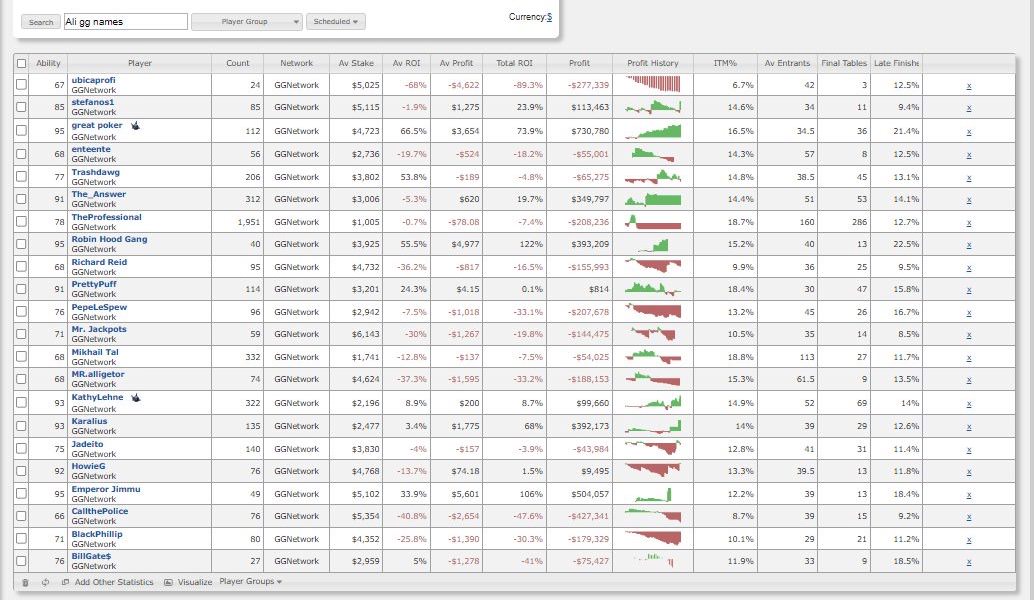Click the trash delete icon below the table
The height and width of the screenshot is (600, 1034).
[25, 582]
